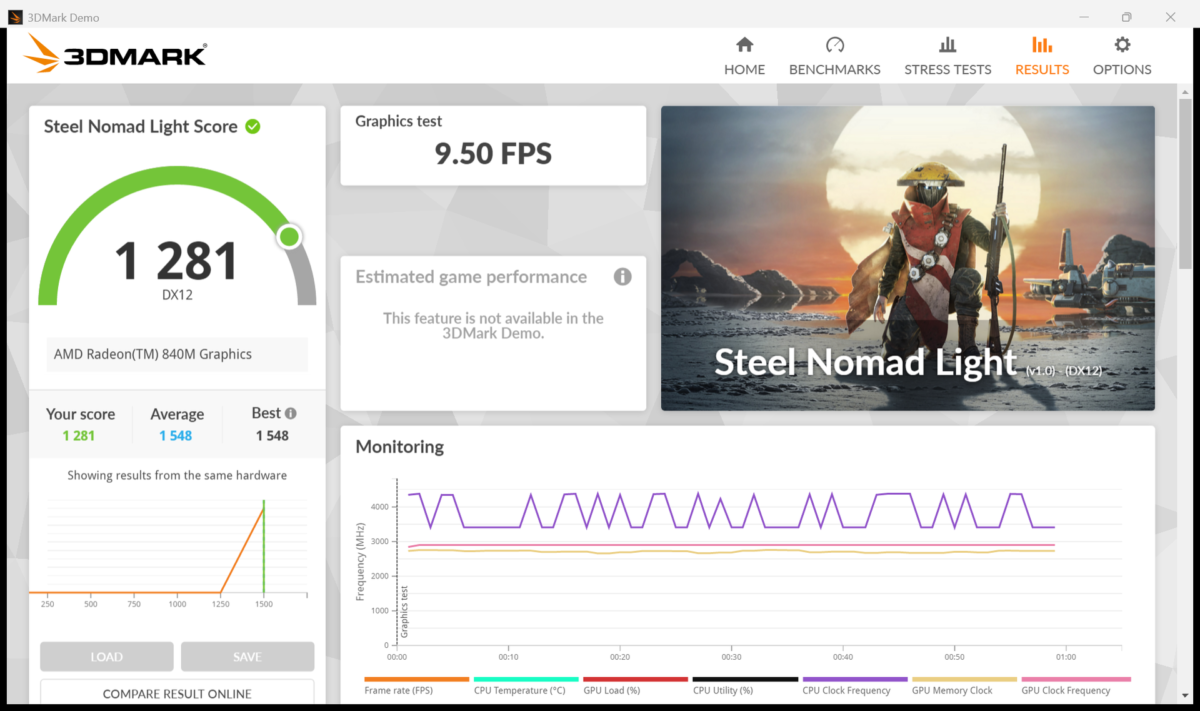
Task: Toggle the GPU Load (%) legend item
Action: click(634, 686)
